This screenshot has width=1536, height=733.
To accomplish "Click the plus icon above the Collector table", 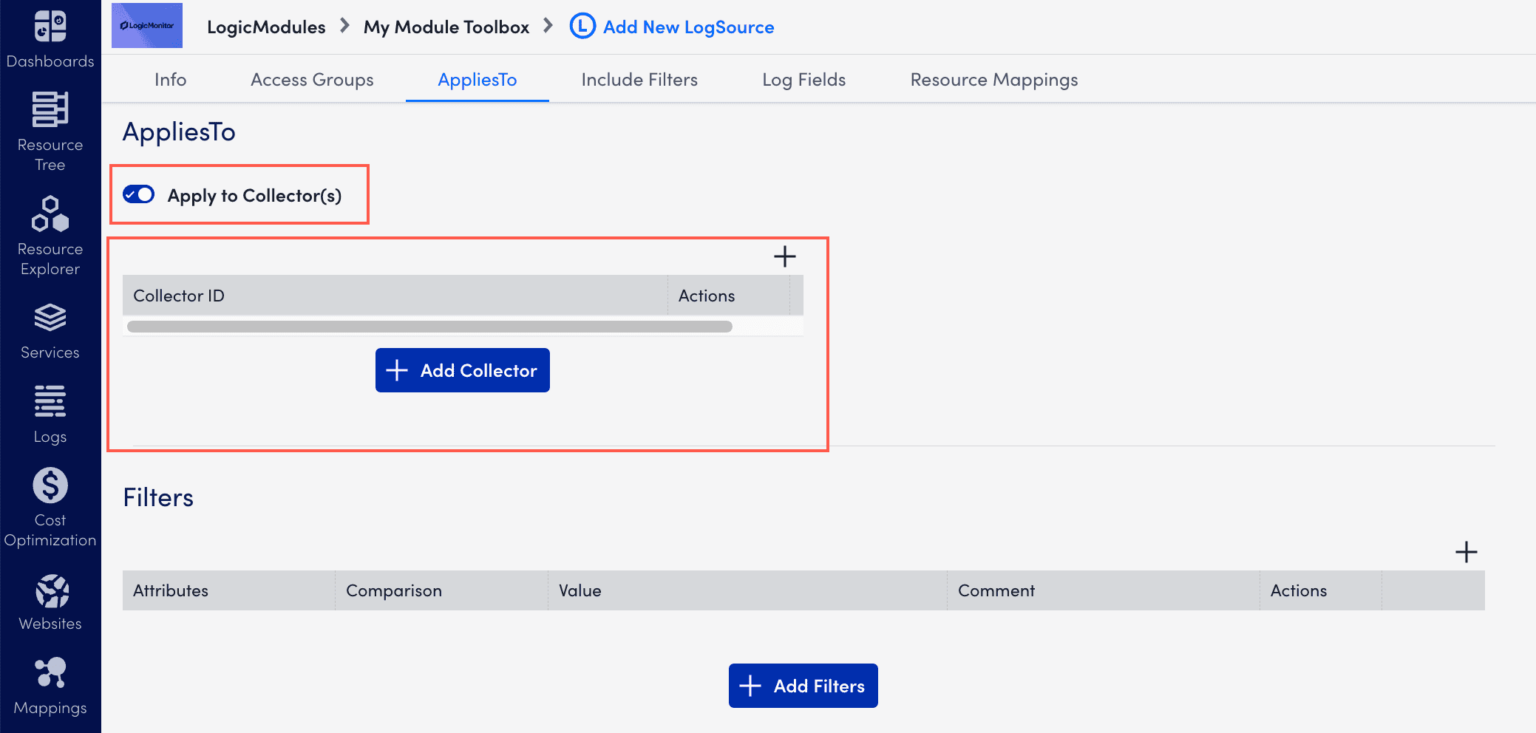I will coord(785,256).
